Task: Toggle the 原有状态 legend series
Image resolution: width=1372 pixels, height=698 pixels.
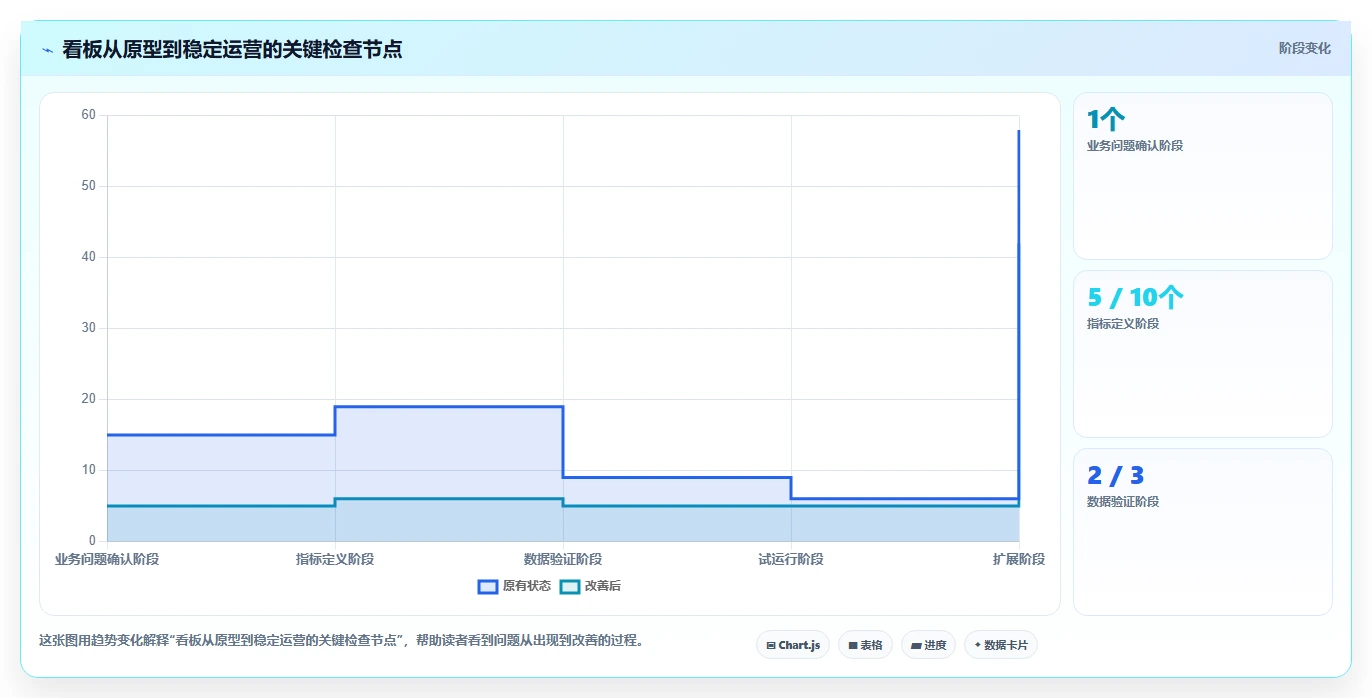Action: coord(515,586)
